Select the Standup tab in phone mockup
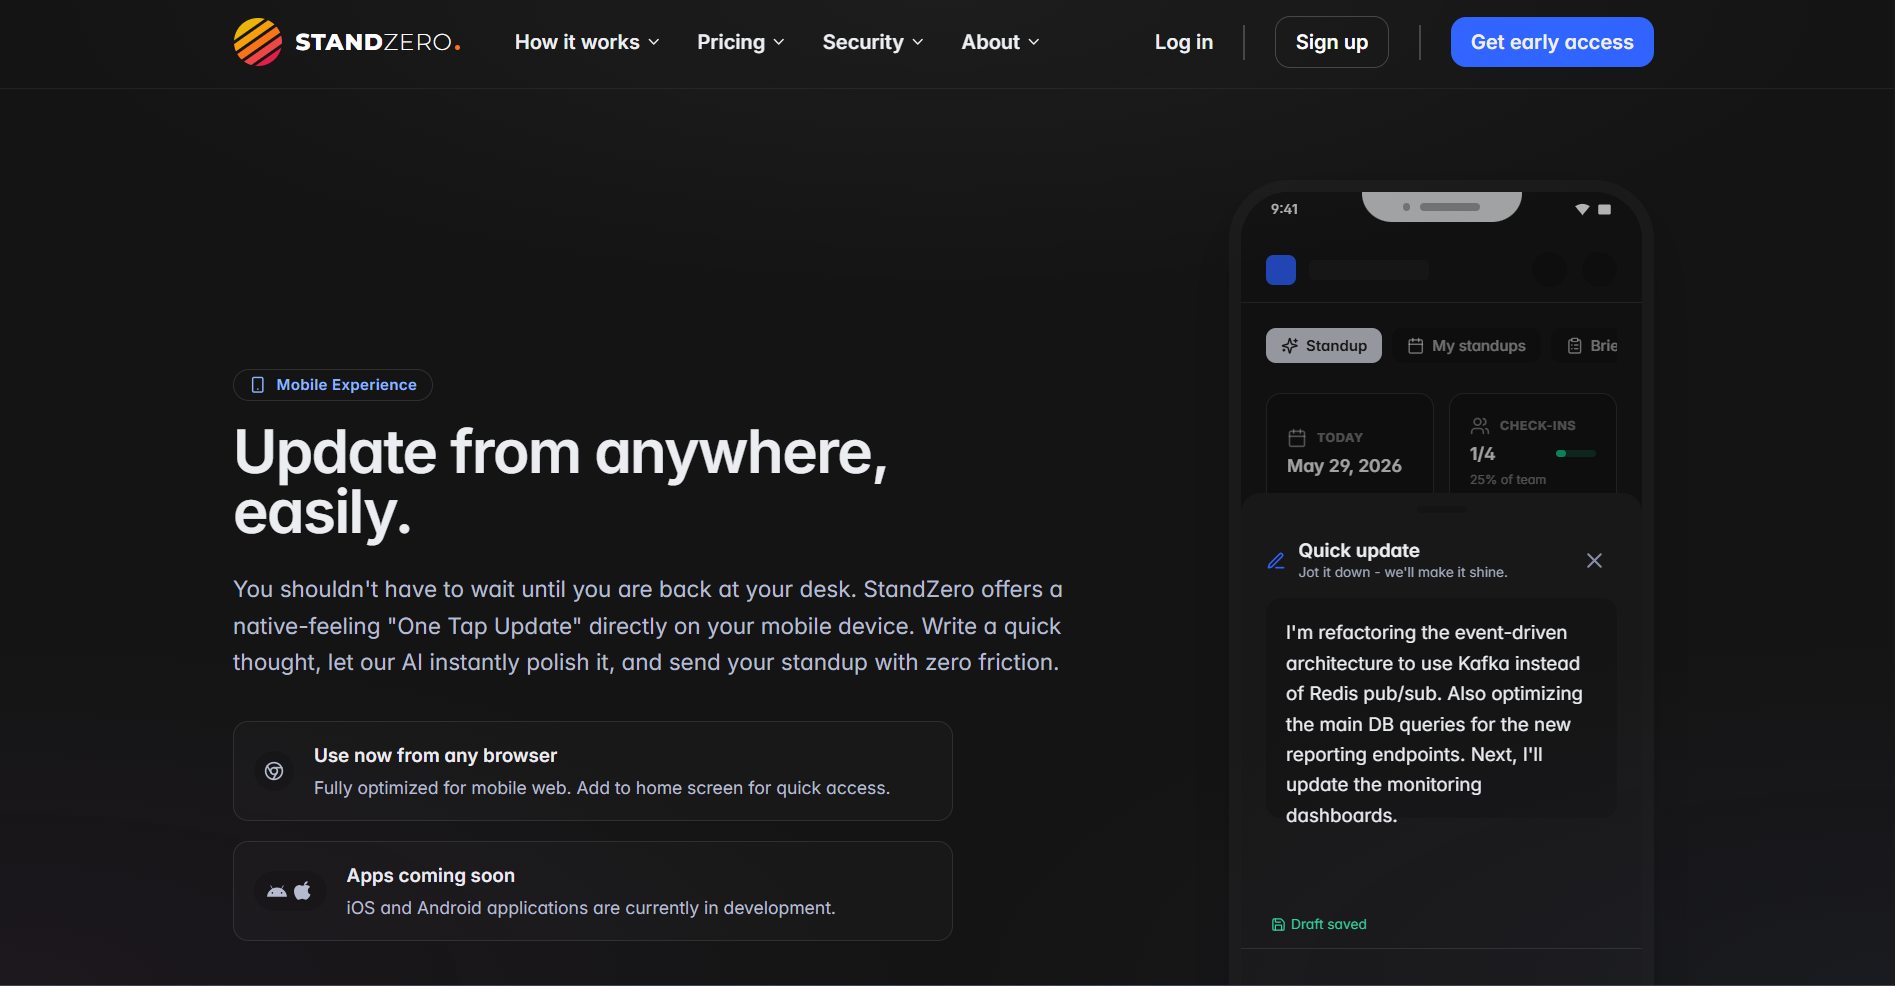The image size is (1895, 986). 1323,345
